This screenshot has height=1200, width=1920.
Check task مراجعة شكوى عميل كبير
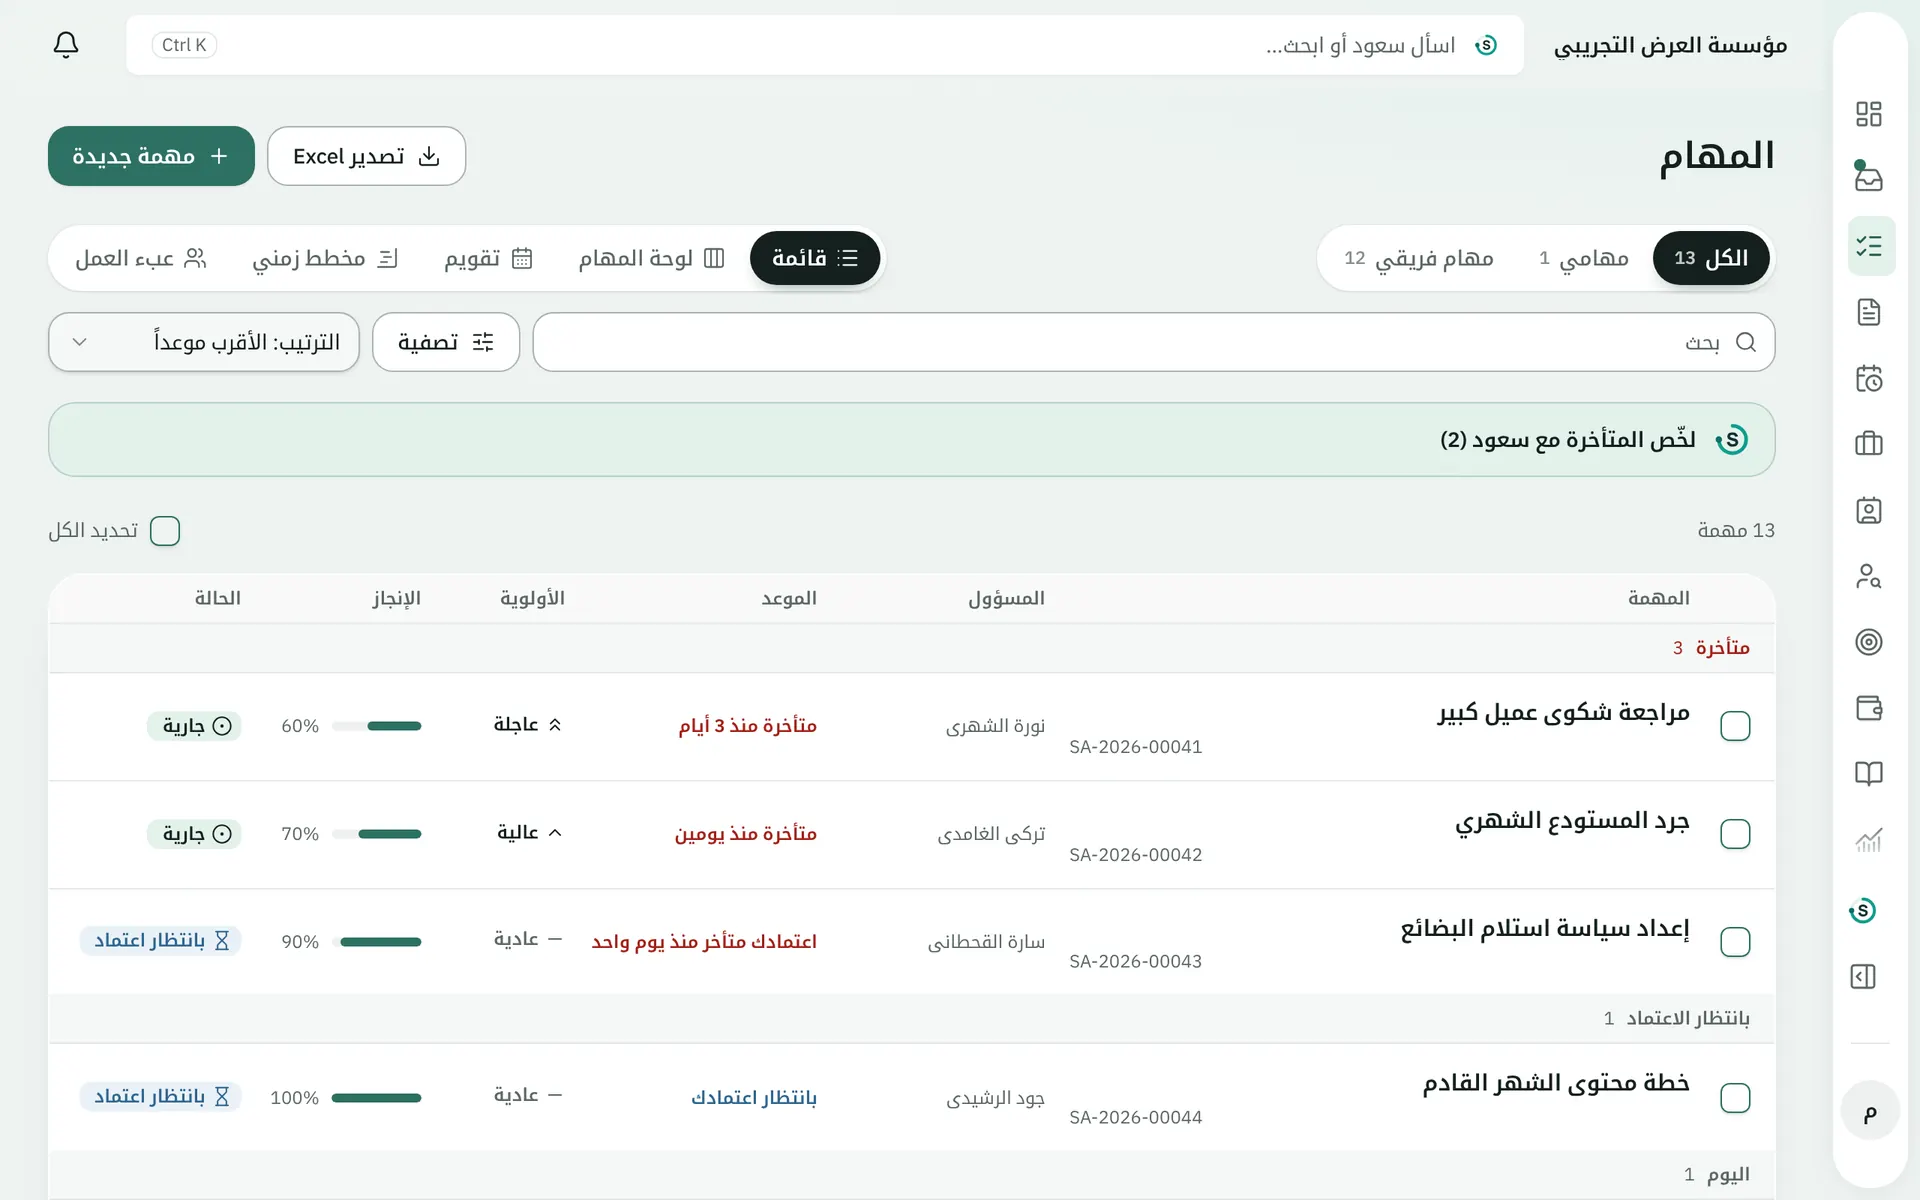coord(1735,726)
